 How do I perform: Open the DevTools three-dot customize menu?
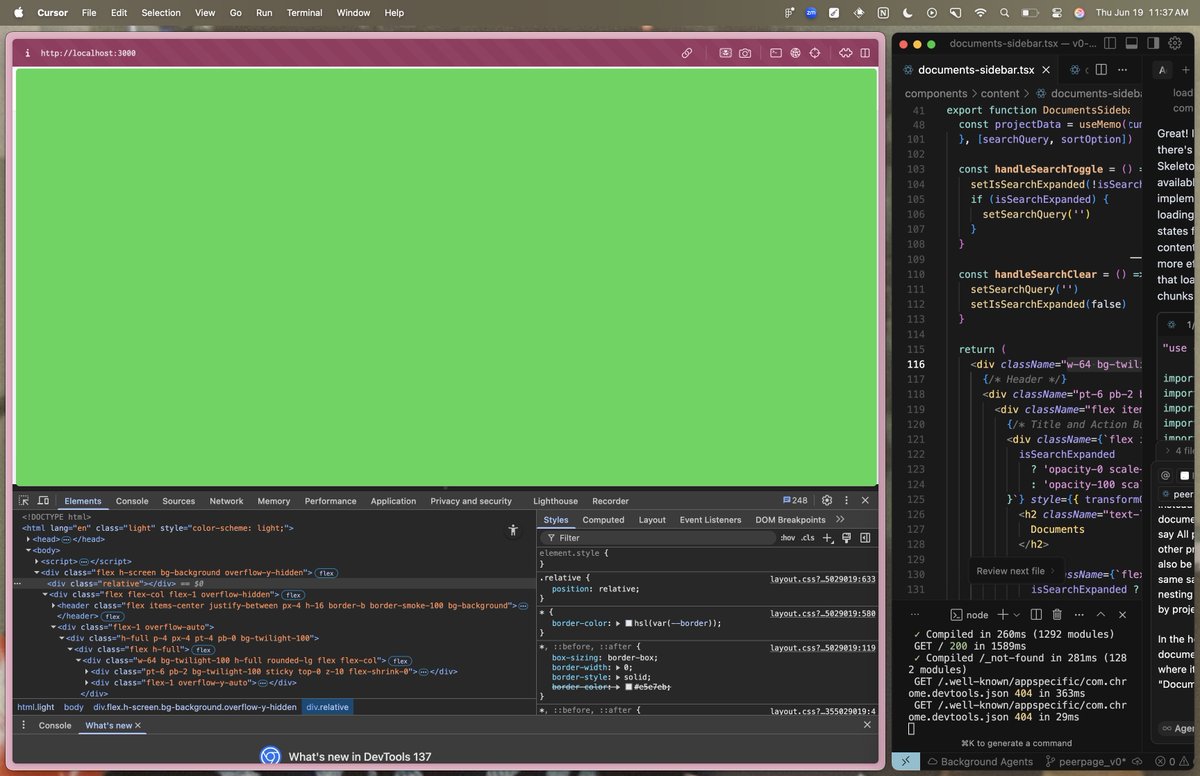pyautogui.click(x=846, y=500)
